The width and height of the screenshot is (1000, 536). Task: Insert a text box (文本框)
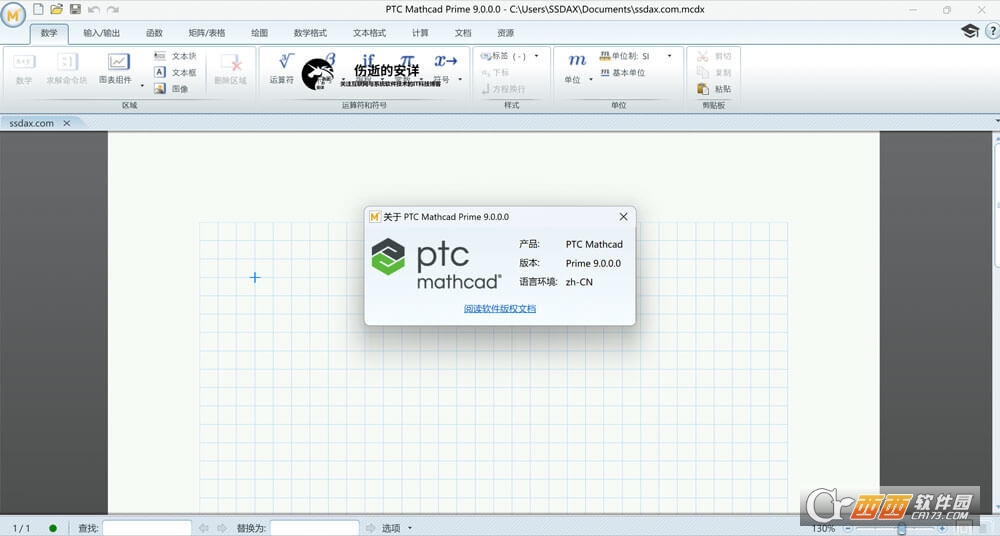pos(175,73)
